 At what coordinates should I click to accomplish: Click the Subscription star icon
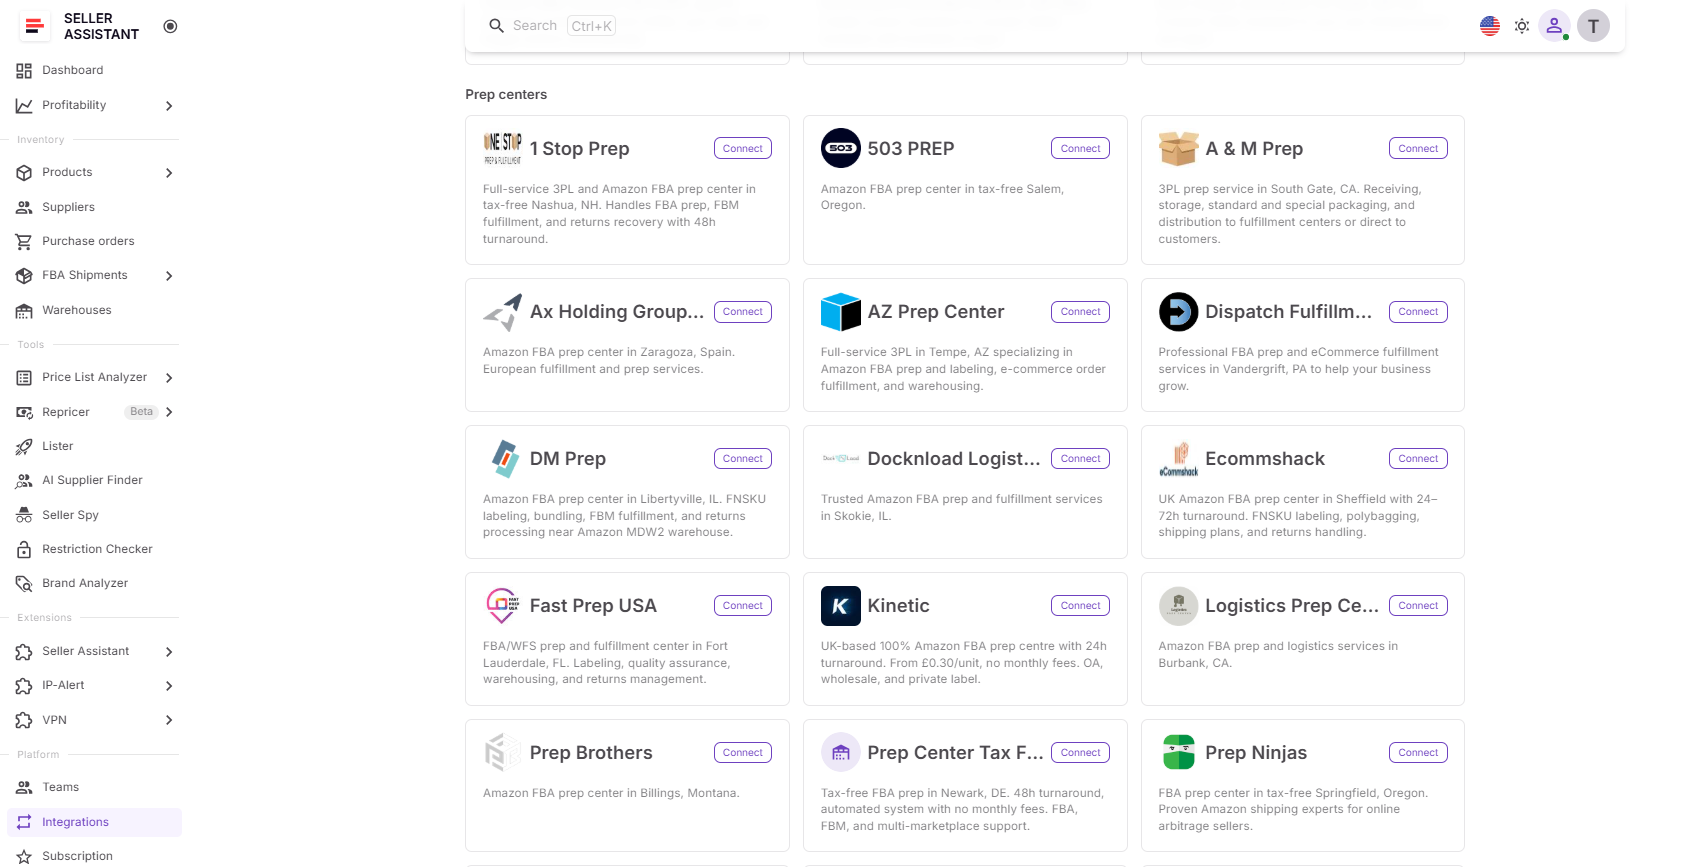coord(24,857)
